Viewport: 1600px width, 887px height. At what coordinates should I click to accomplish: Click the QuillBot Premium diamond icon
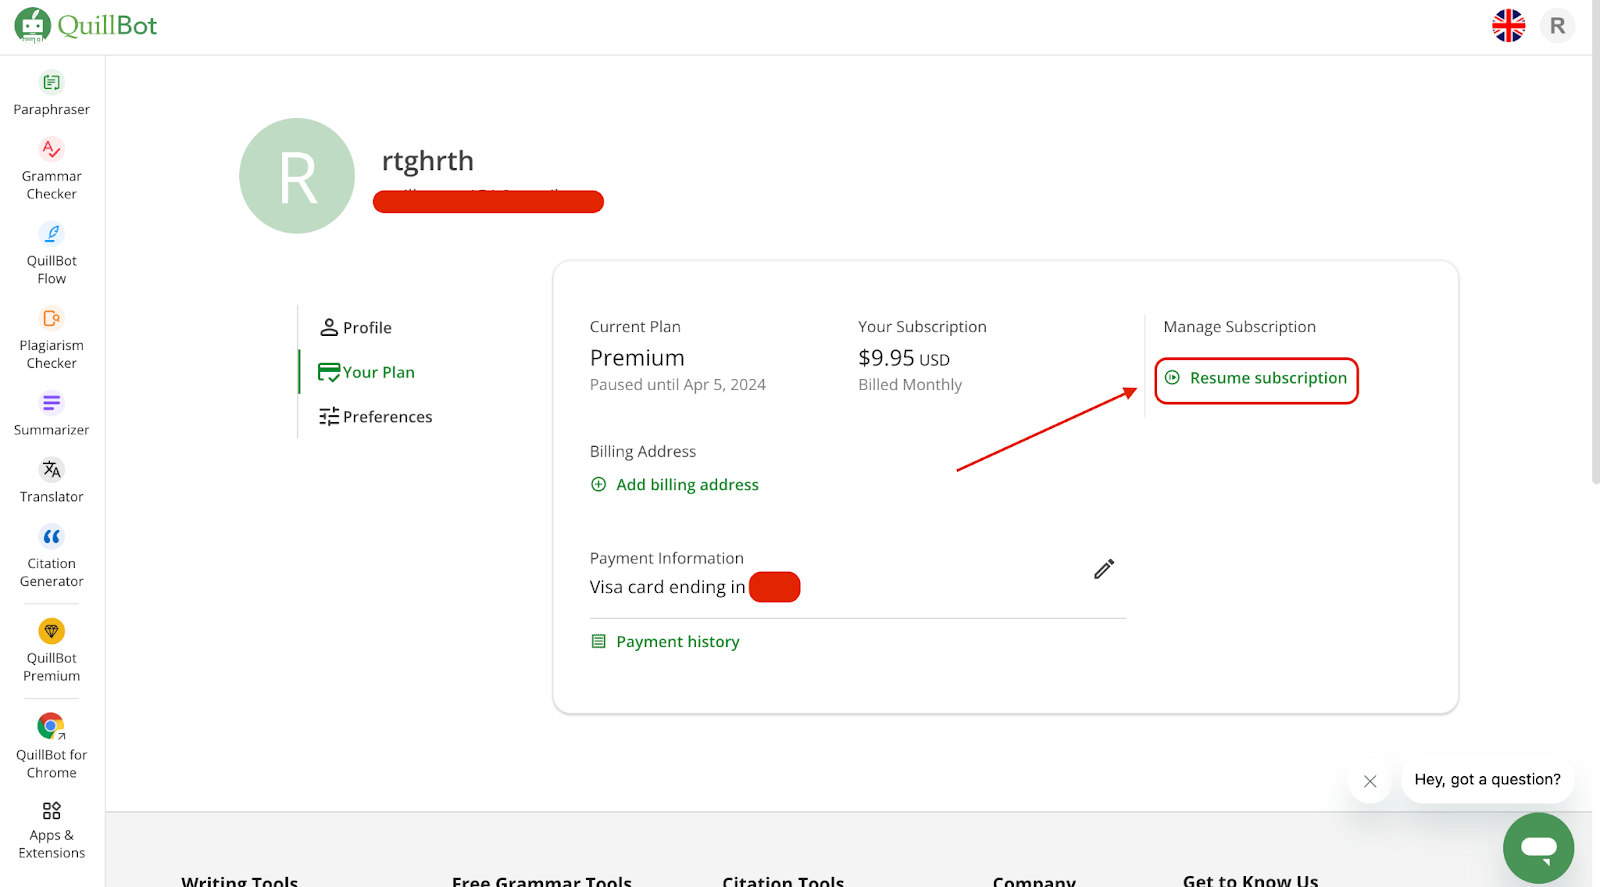[51, 631]
